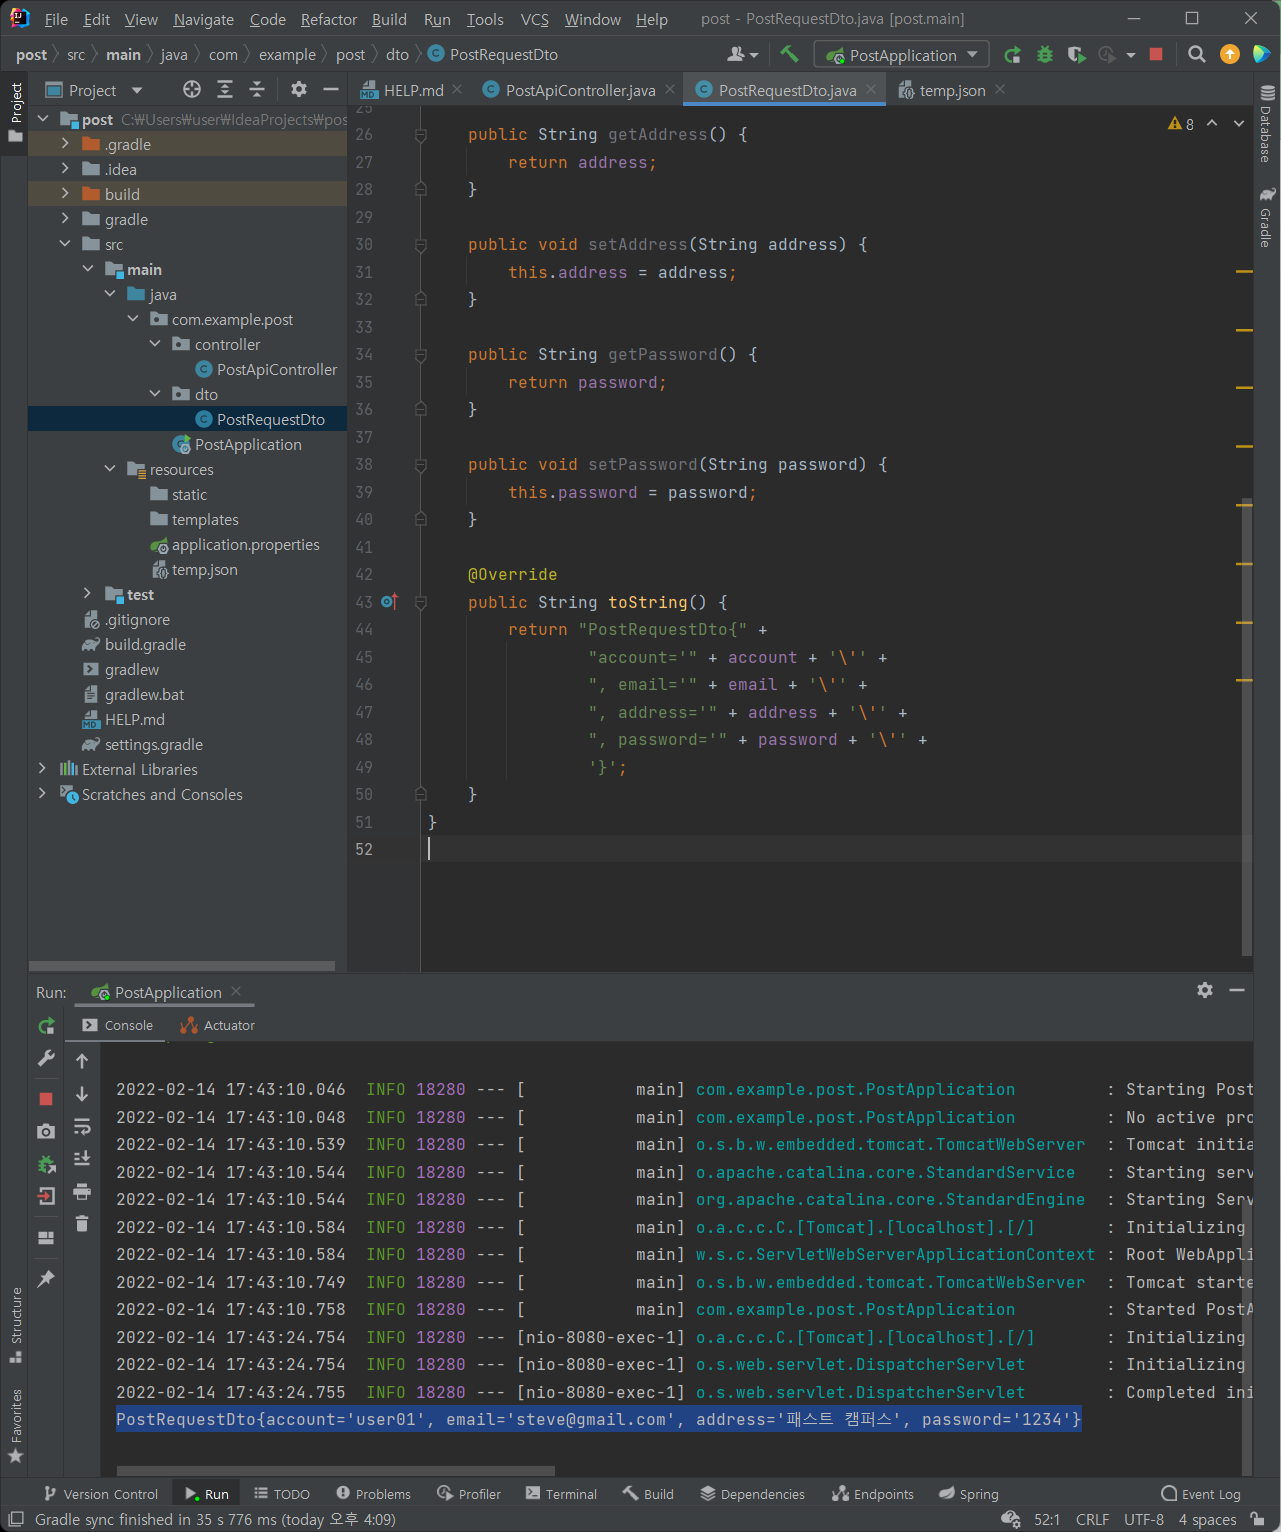Click Expand All icon in Project panel
The width and height of the screenshot is (1281, 1532).
(x=225, y=90)
